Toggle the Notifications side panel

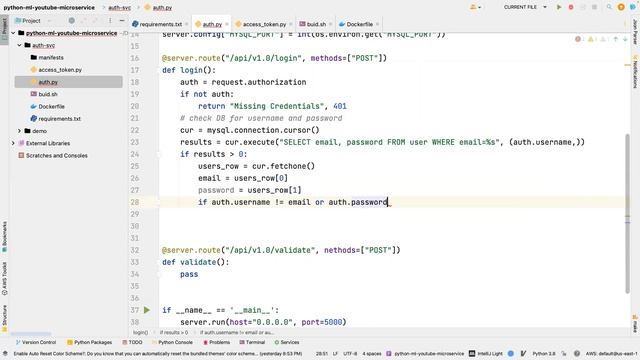click(635, 71)
